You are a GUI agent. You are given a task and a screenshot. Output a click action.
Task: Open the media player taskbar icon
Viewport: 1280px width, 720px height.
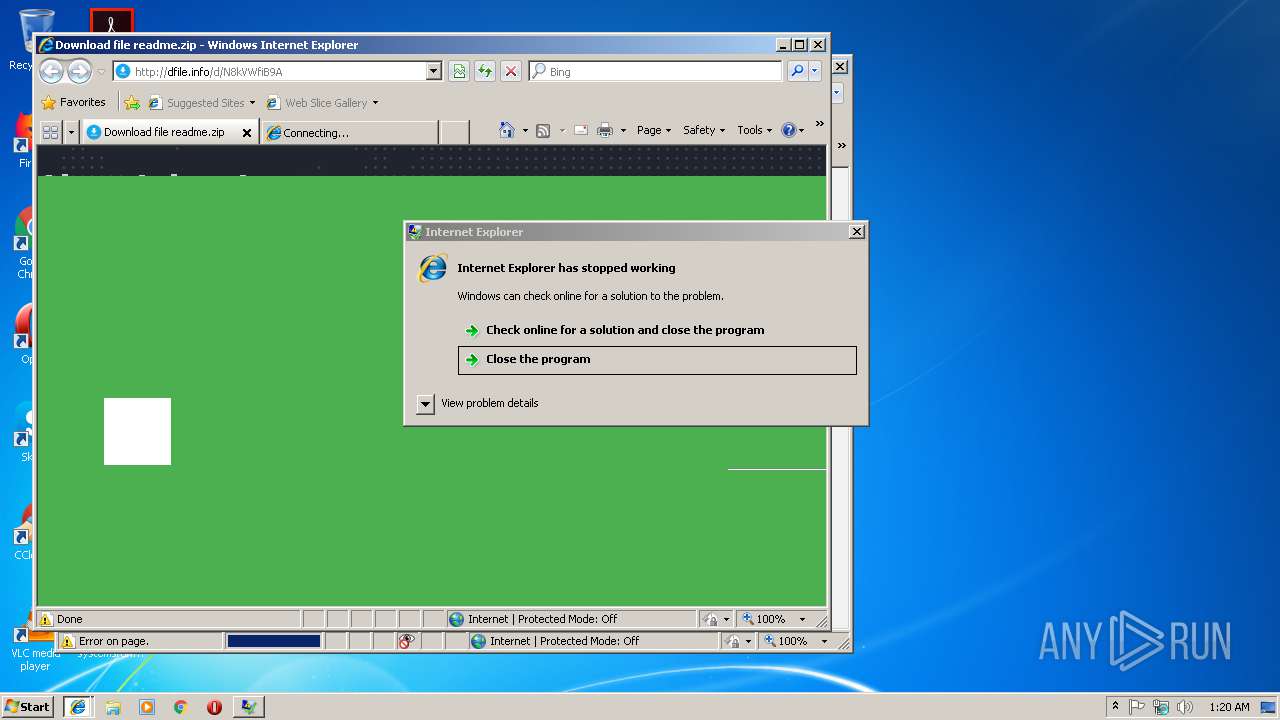[x=147, y=706]
